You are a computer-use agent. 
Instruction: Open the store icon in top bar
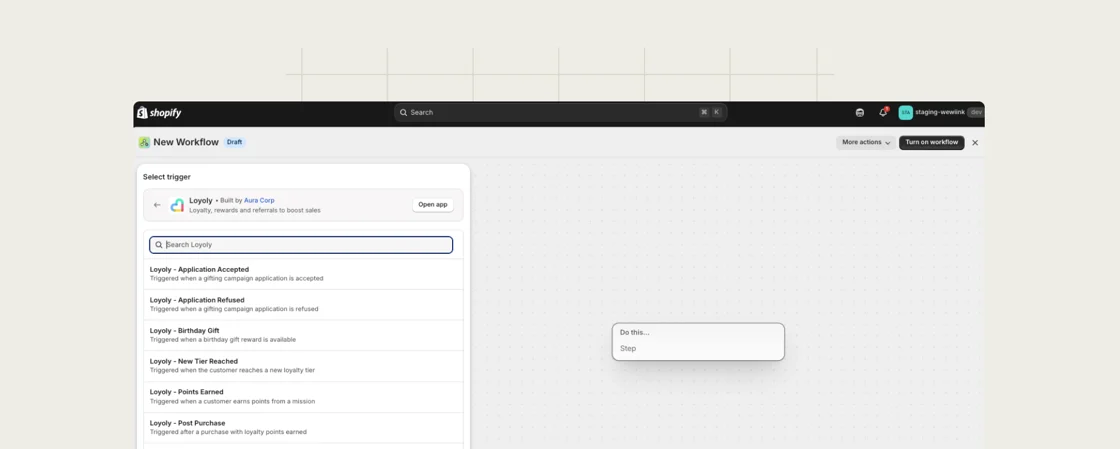coord(859,113)
